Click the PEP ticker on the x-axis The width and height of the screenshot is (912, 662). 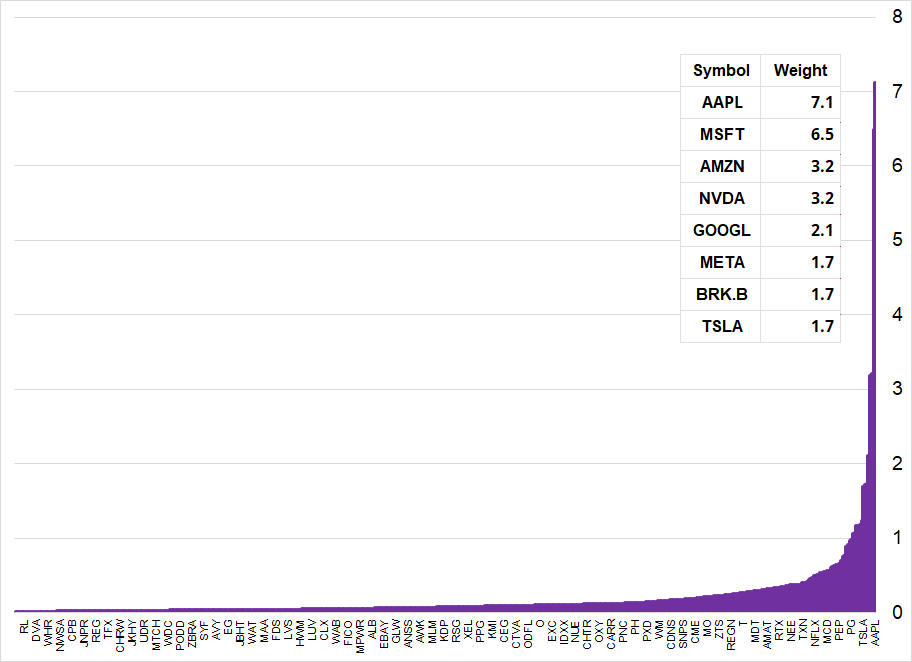tap(839, 630)
